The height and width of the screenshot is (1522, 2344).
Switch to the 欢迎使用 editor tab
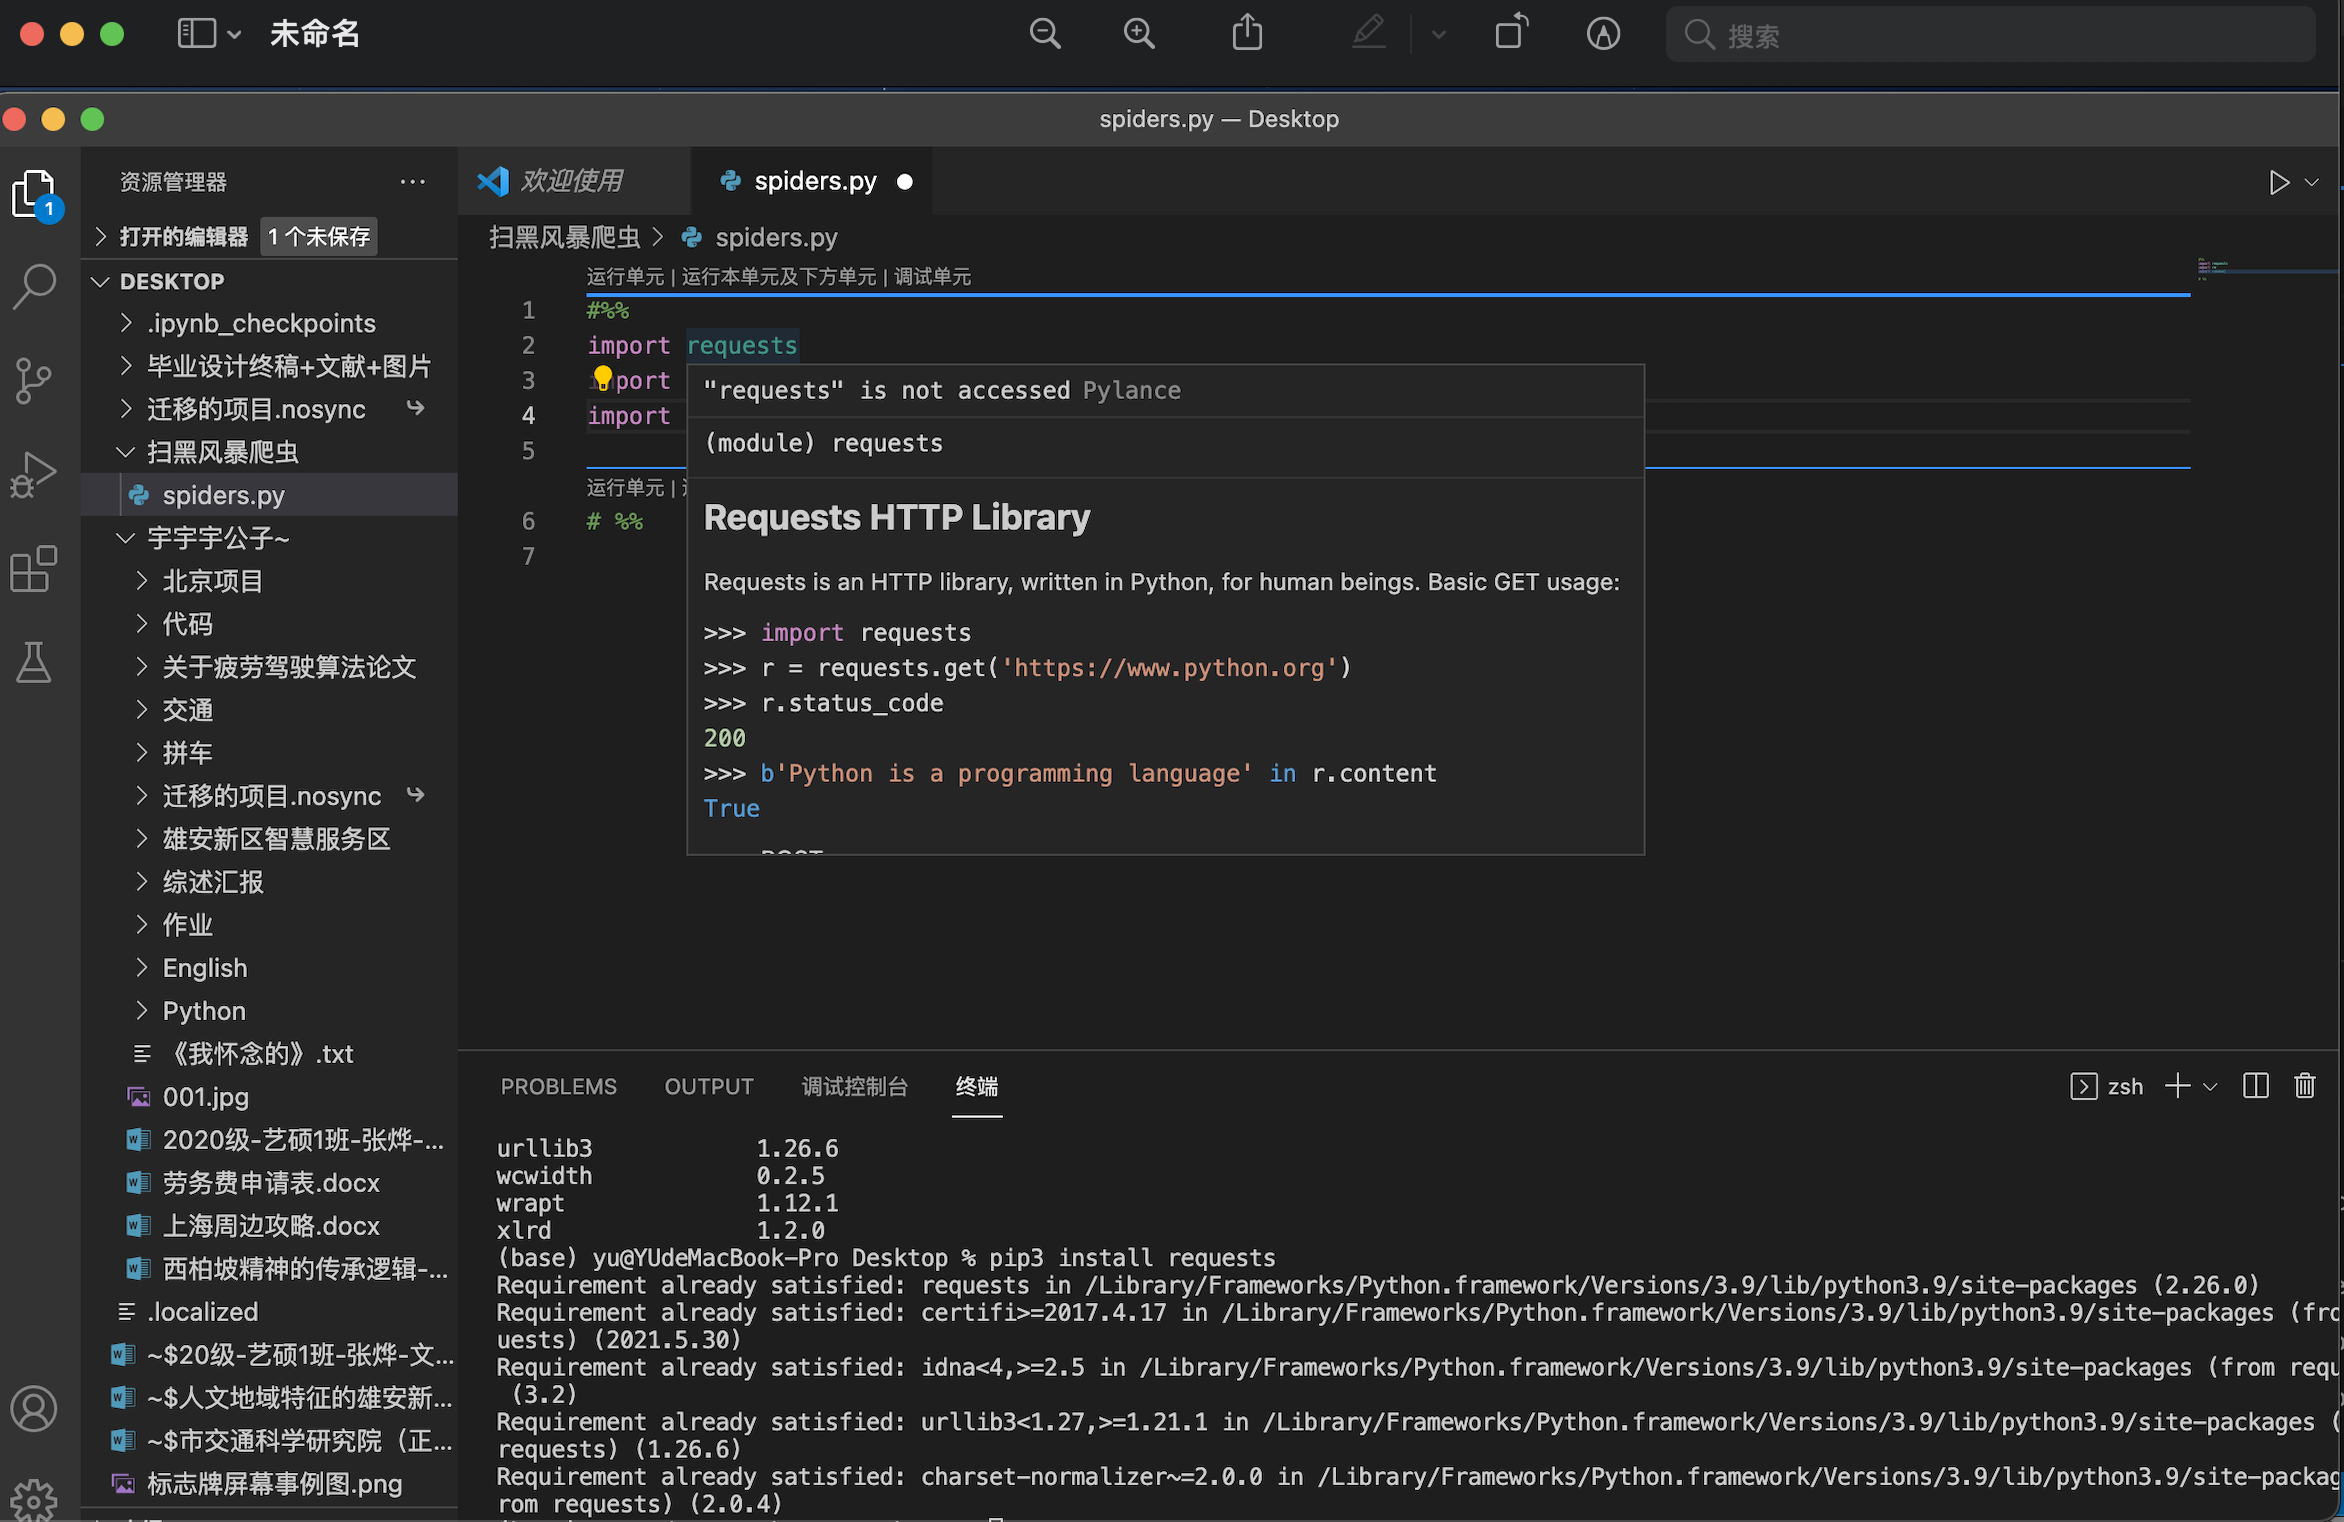(574, 181)
